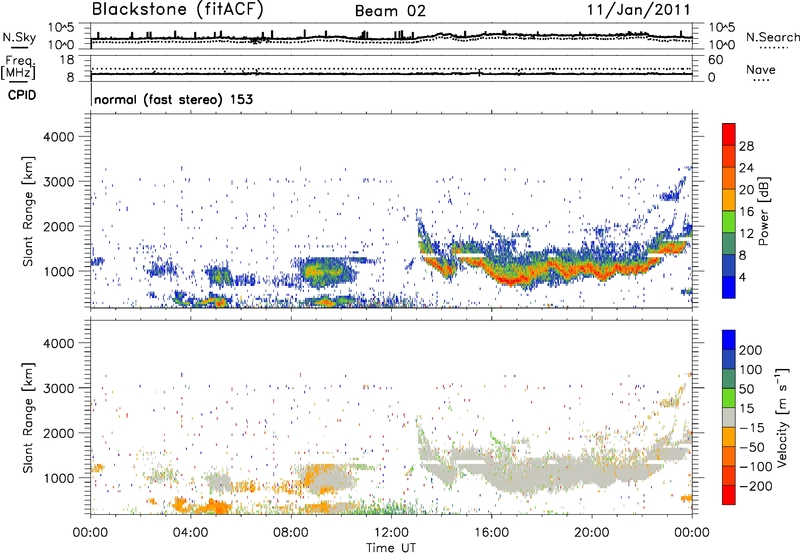Click the 'N.Search' legend label
The image size is (800, 554).
point(772,37)
